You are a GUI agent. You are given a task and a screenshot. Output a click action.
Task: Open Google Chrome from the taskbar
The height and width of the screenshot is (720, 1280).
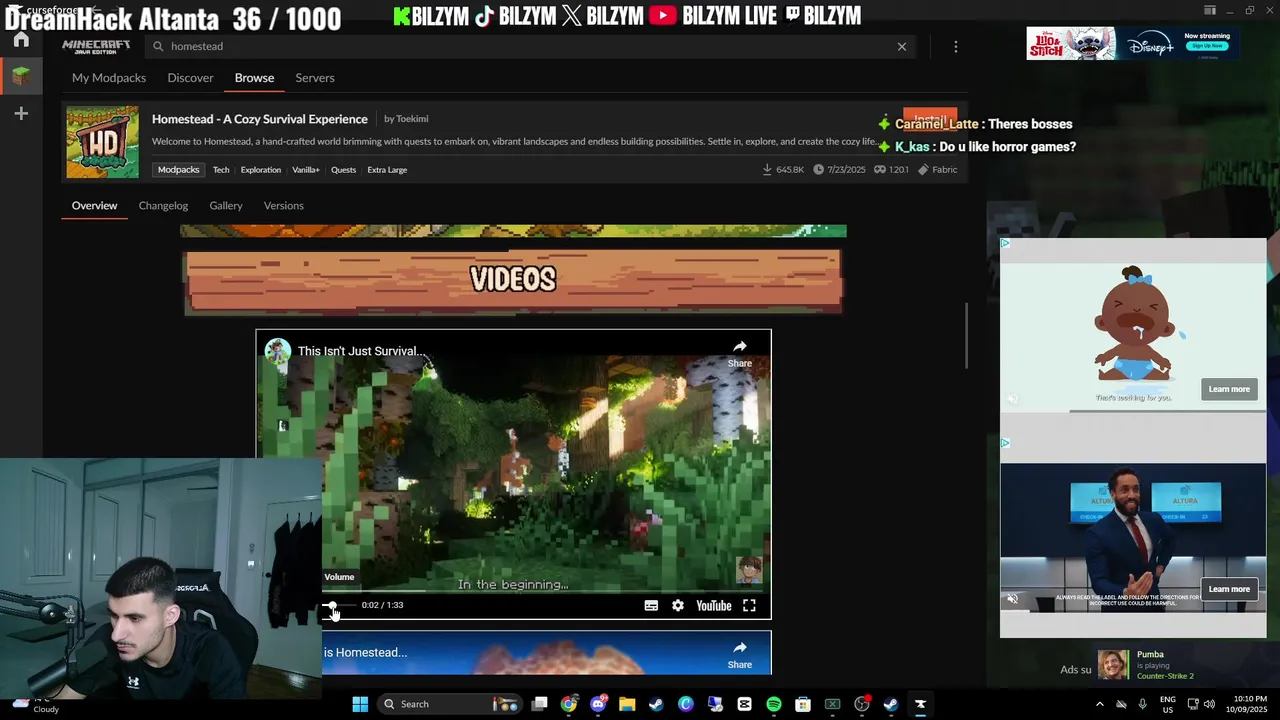point(569,704)
